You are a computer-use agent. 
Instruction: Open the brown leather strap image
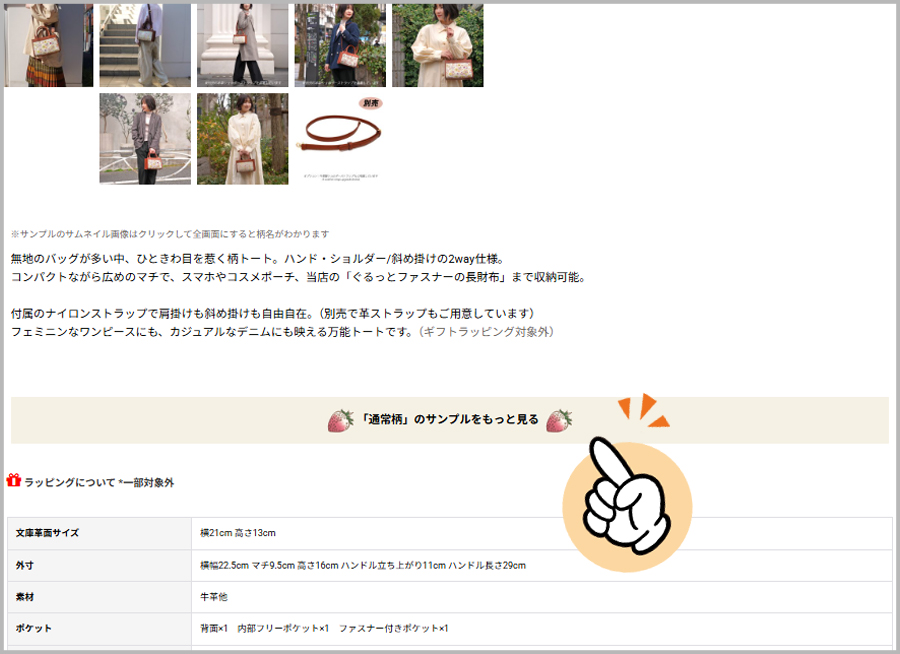click(x=340, y=139)
